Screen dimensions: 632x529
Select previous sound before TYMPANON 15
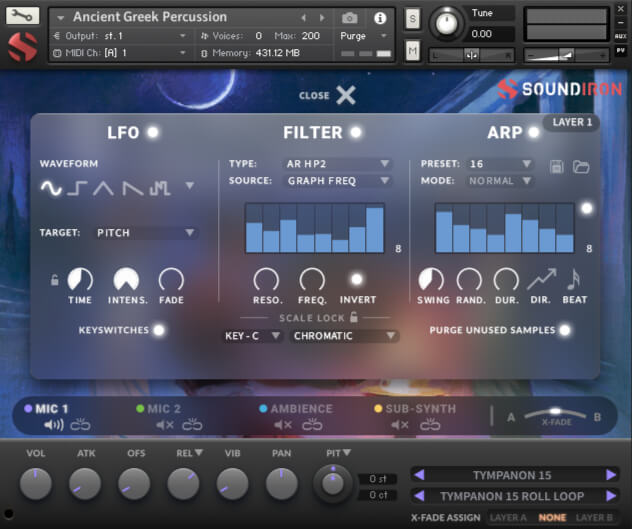click(x=419, y=475)
